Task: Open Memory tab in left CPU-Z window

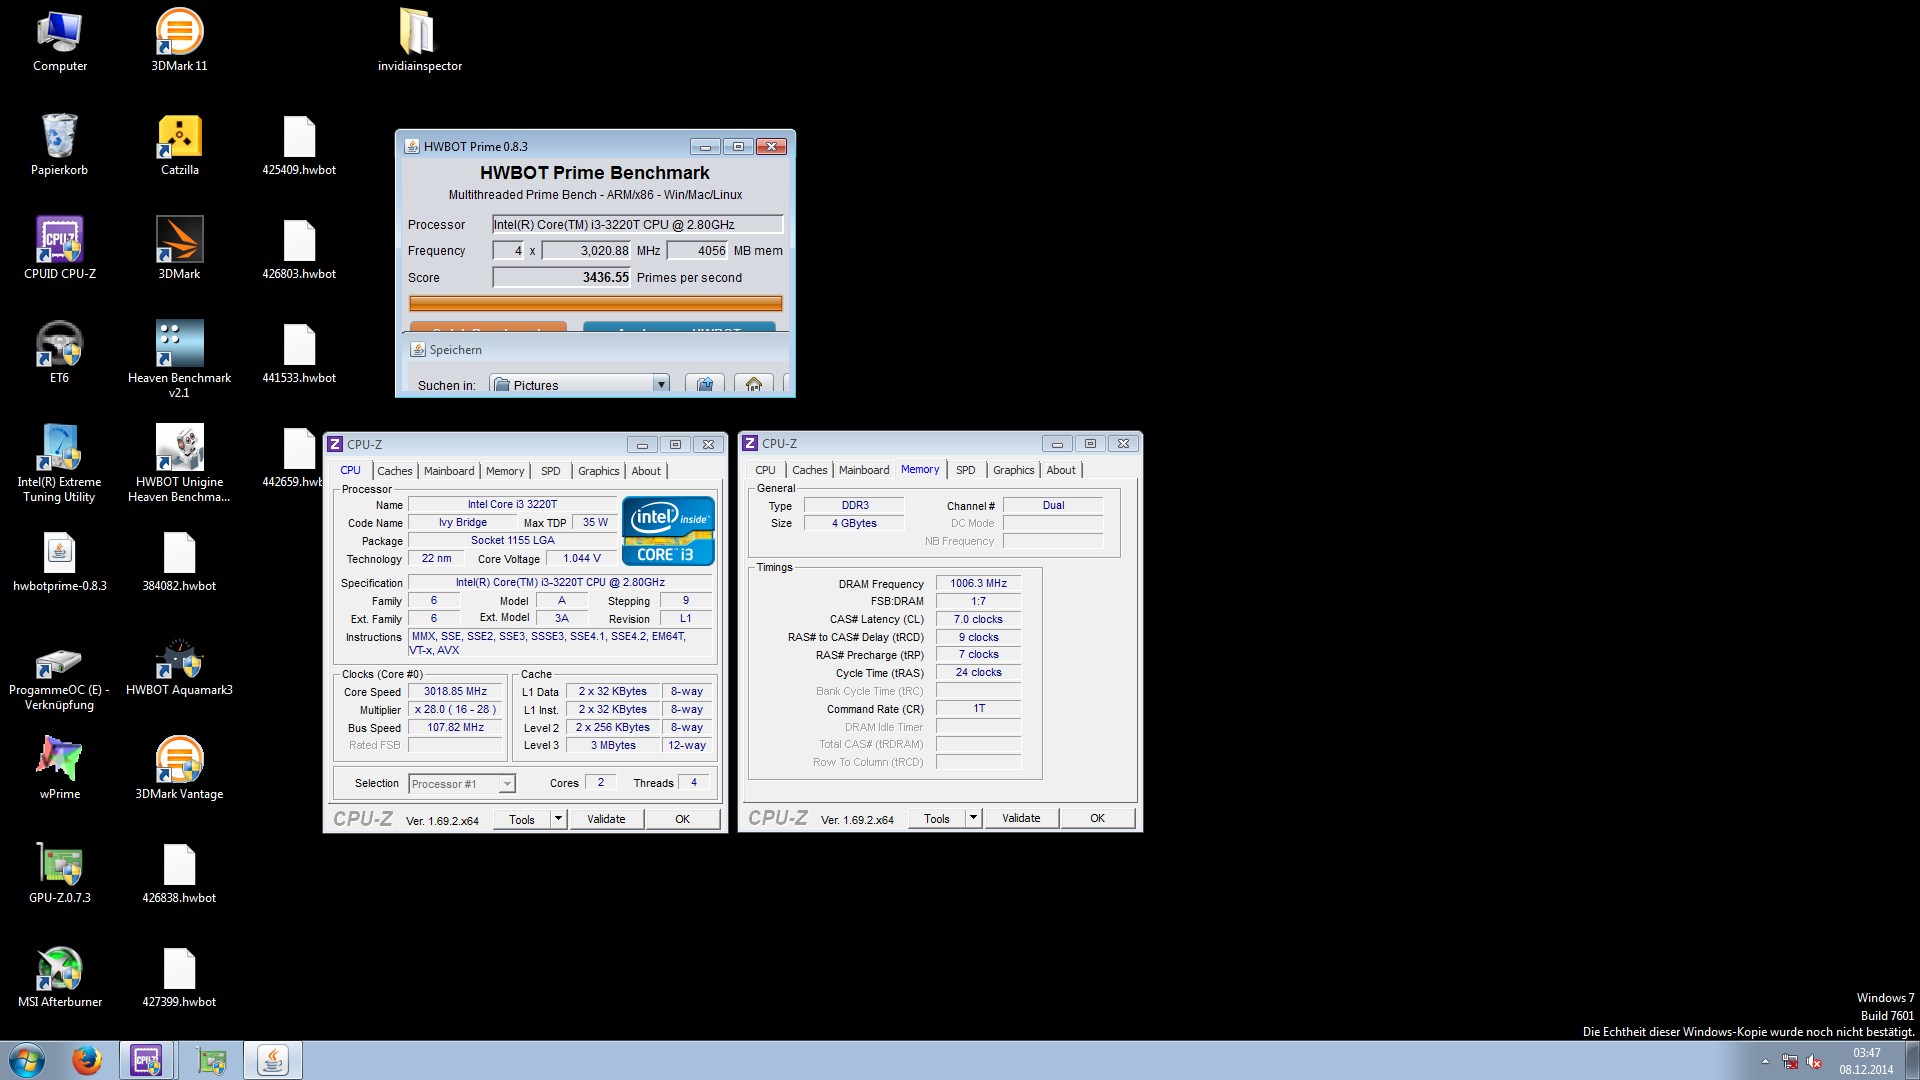Action: pos(505,471)
